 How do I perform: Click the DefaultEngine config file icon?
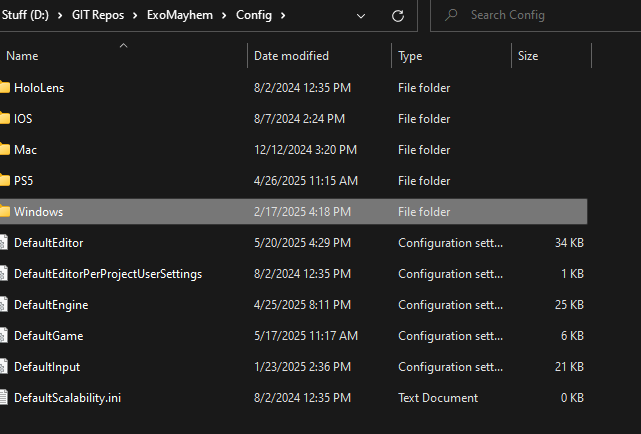(4, 305)
